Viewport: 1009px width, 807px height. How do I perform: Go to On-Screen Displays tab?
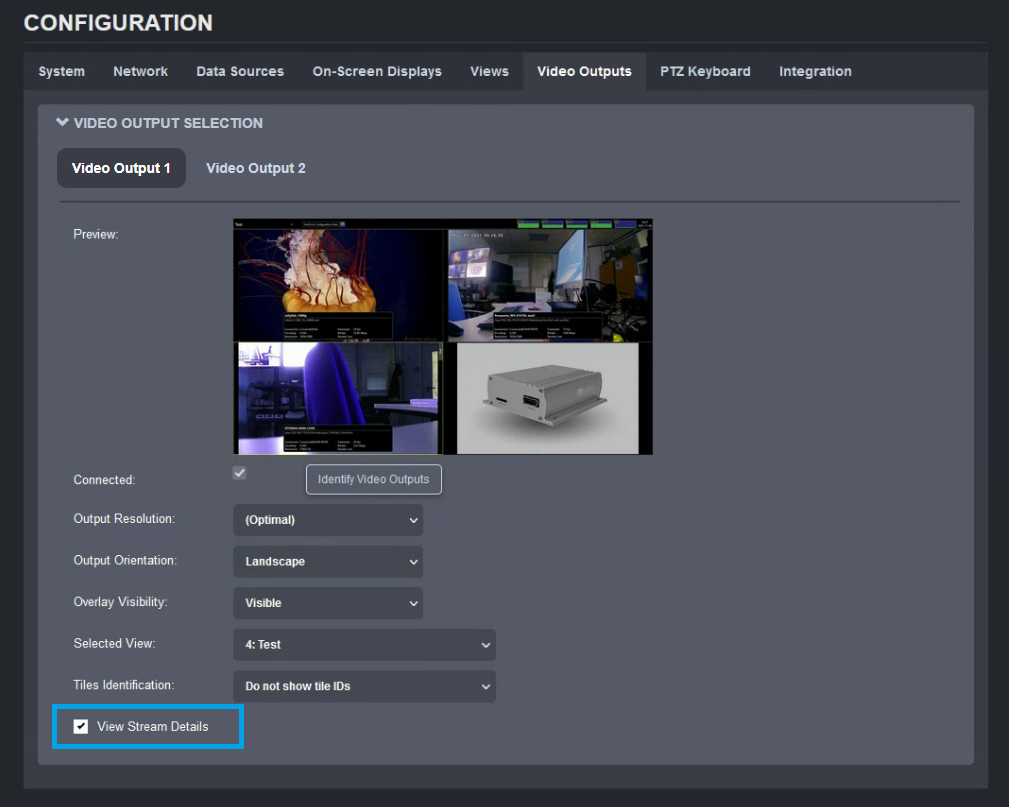coord(377,71)
